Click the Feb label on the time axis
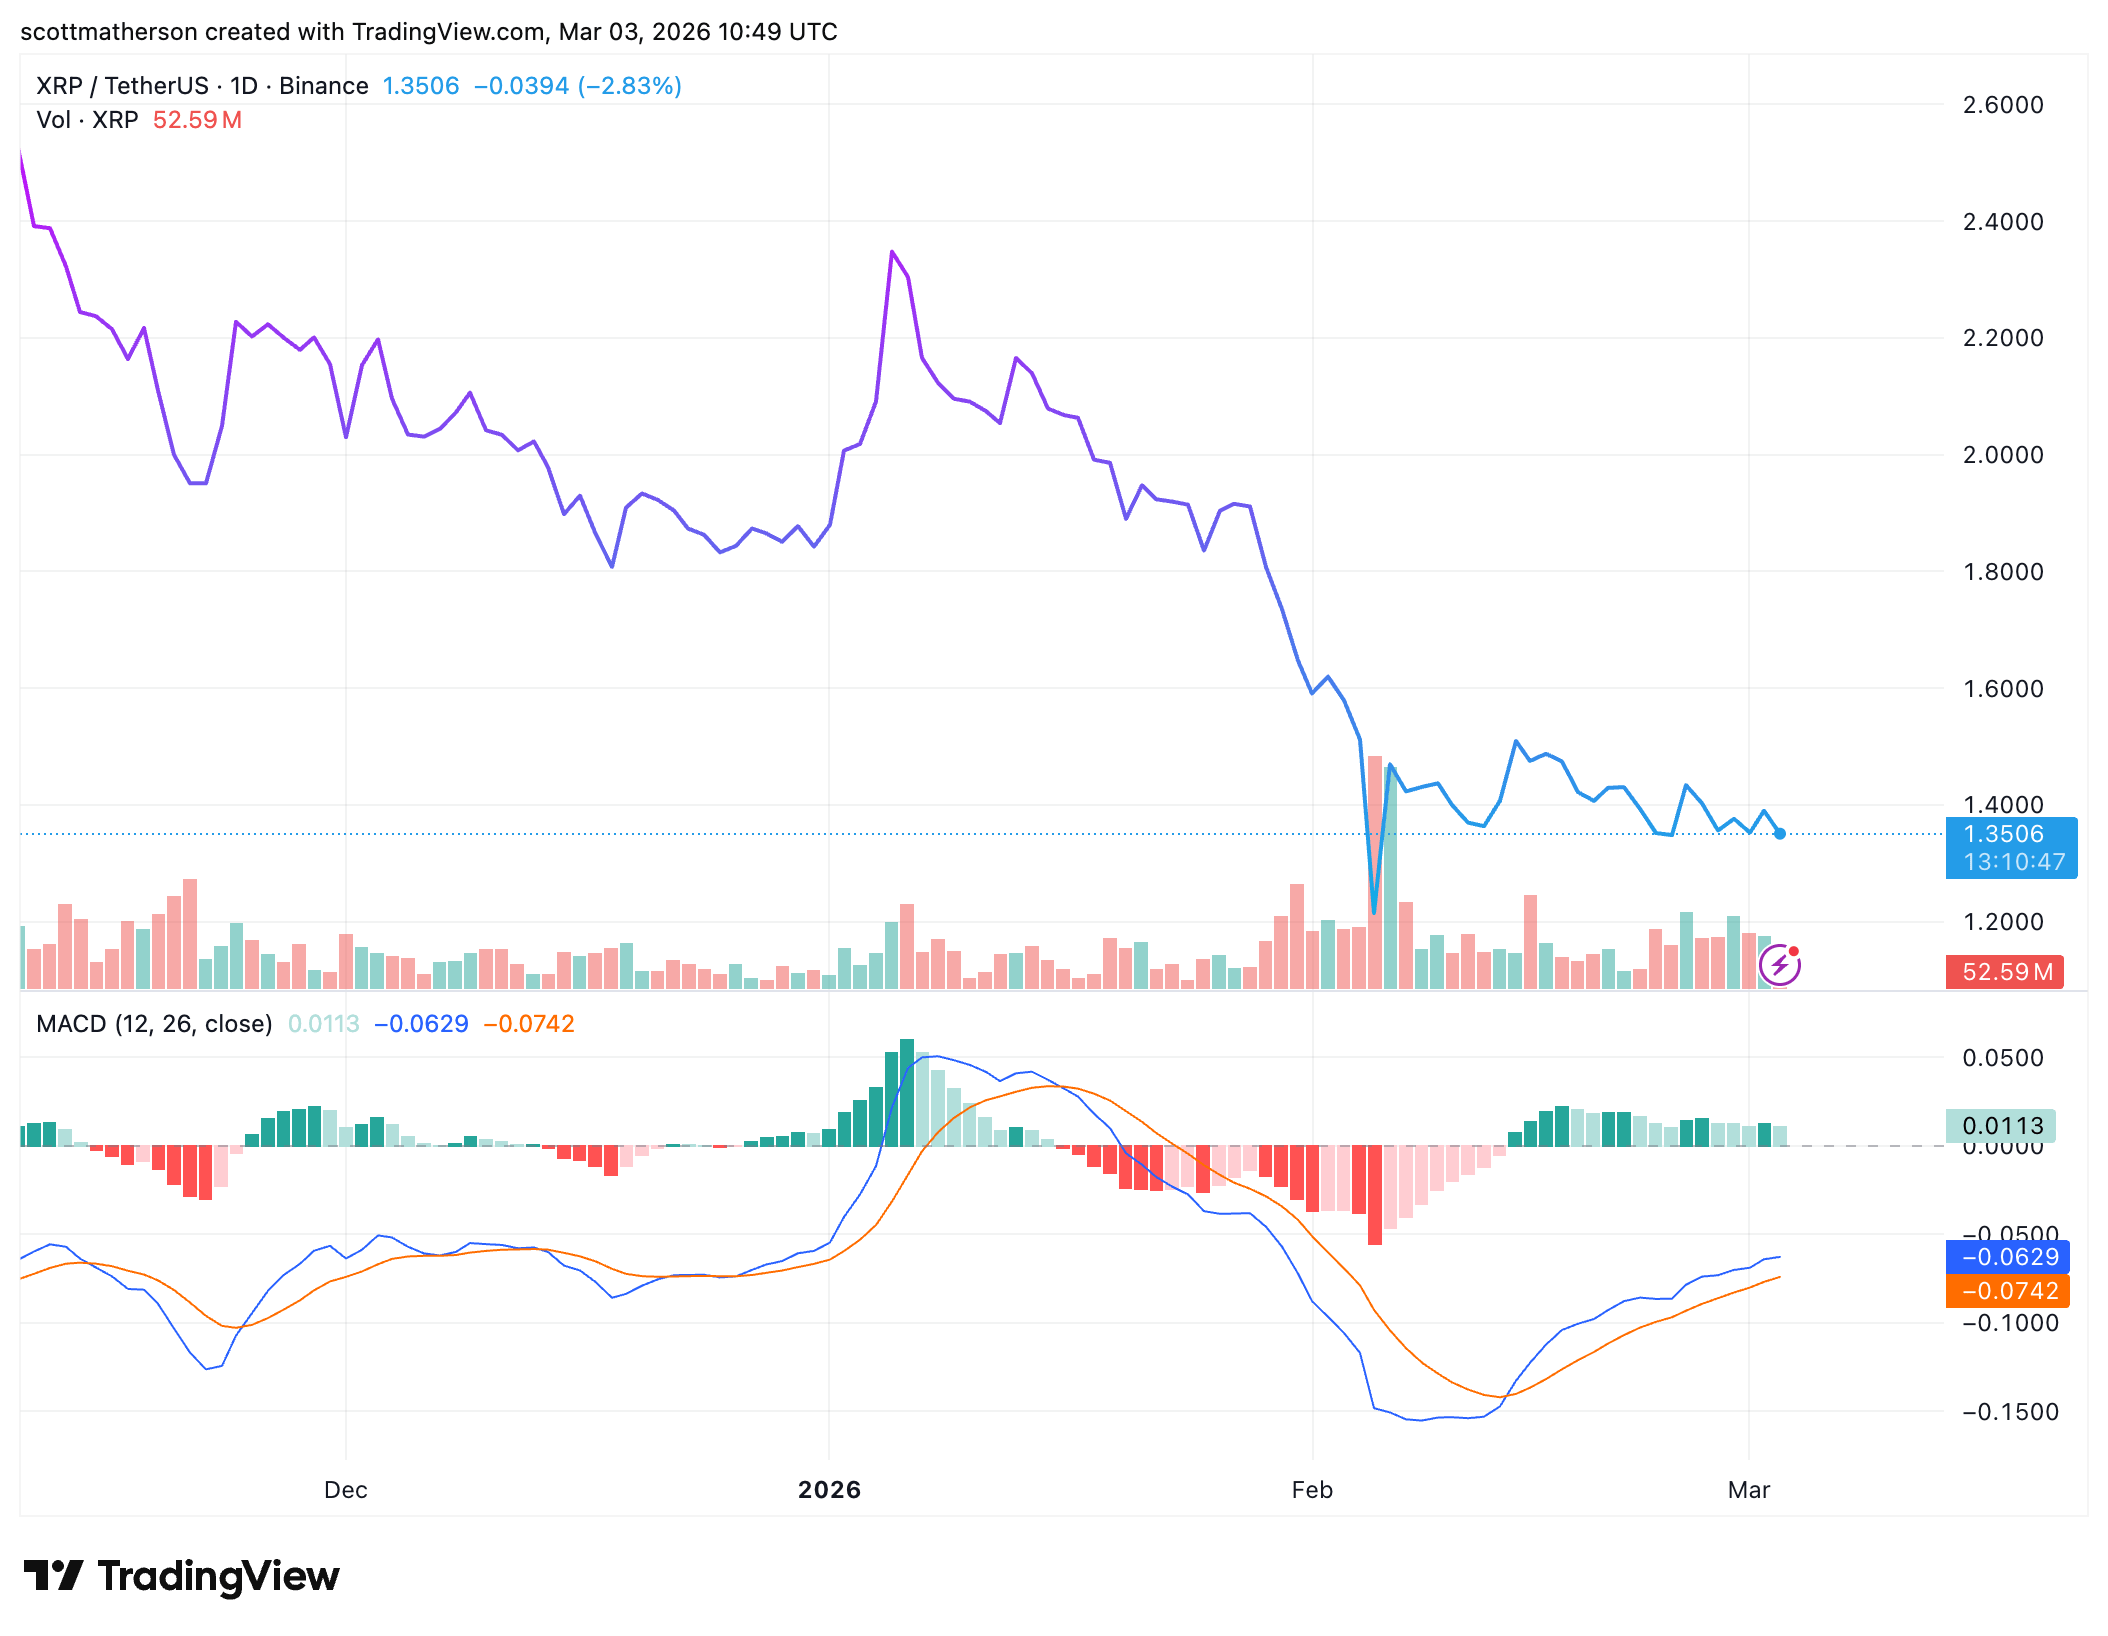 (x=1312, y=1490)
